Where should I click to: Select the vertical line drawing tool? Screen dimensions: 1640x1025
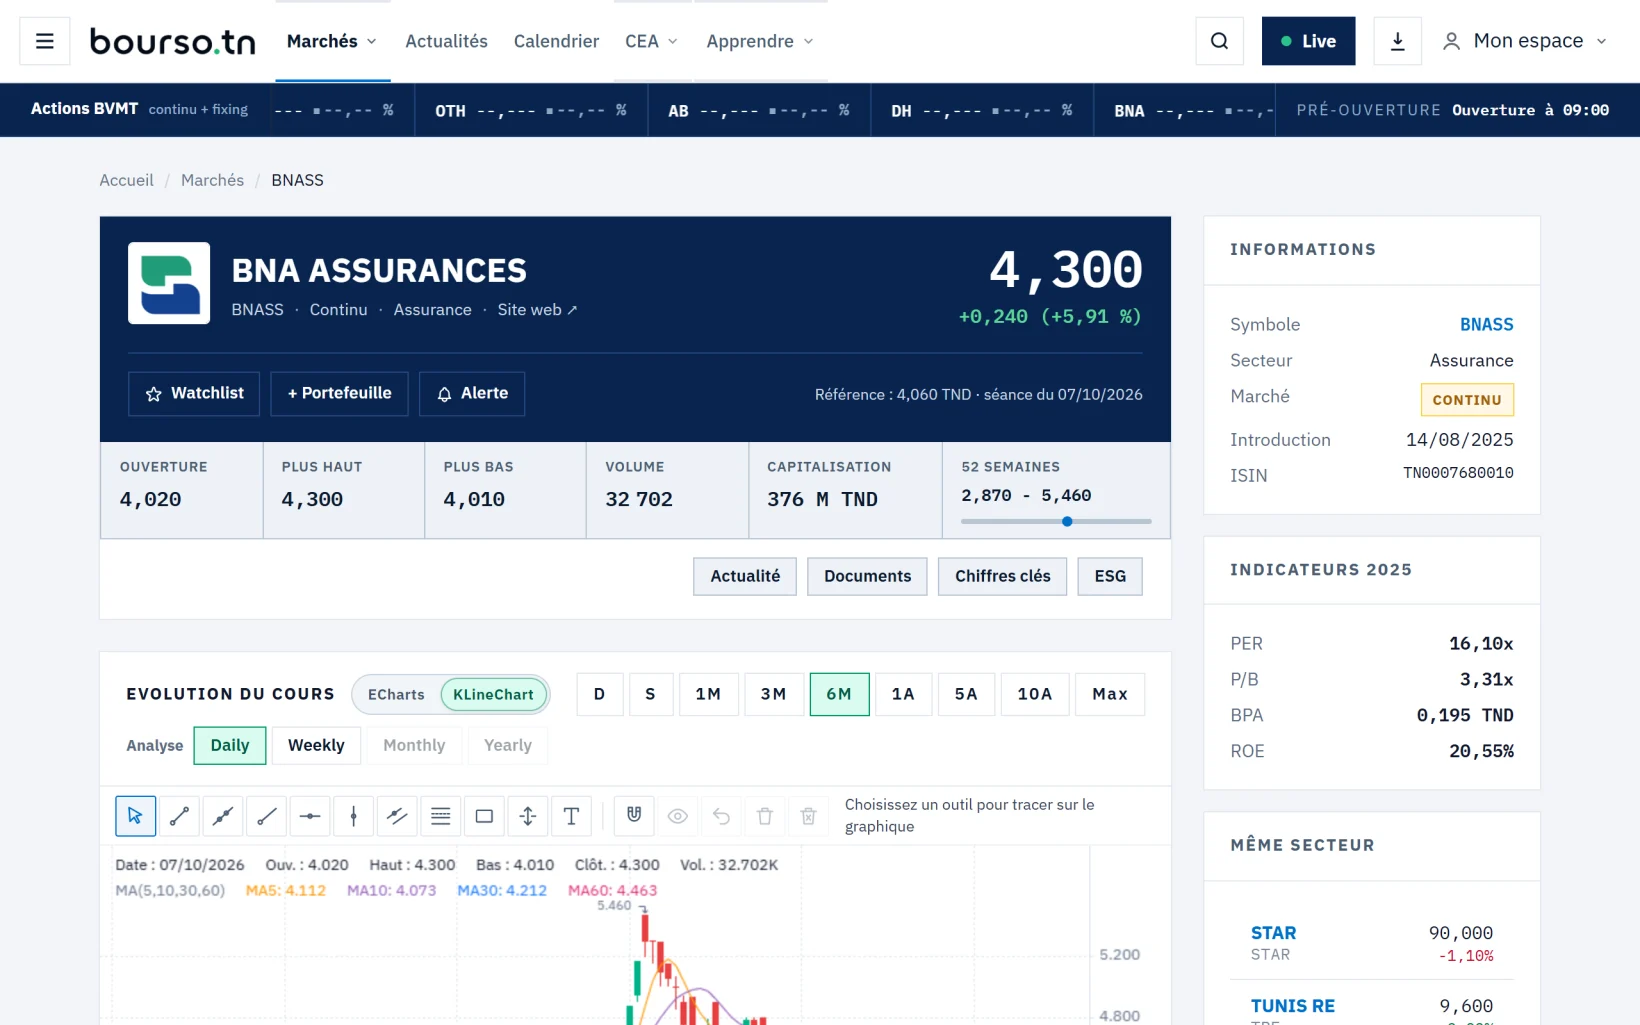coord(353,816)
